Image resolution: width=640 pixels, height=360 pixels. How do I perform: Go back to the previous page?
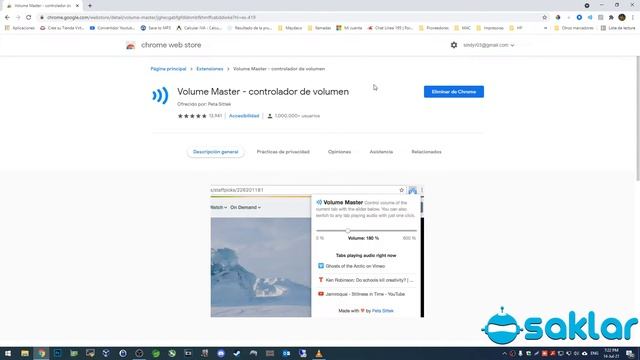7,17
